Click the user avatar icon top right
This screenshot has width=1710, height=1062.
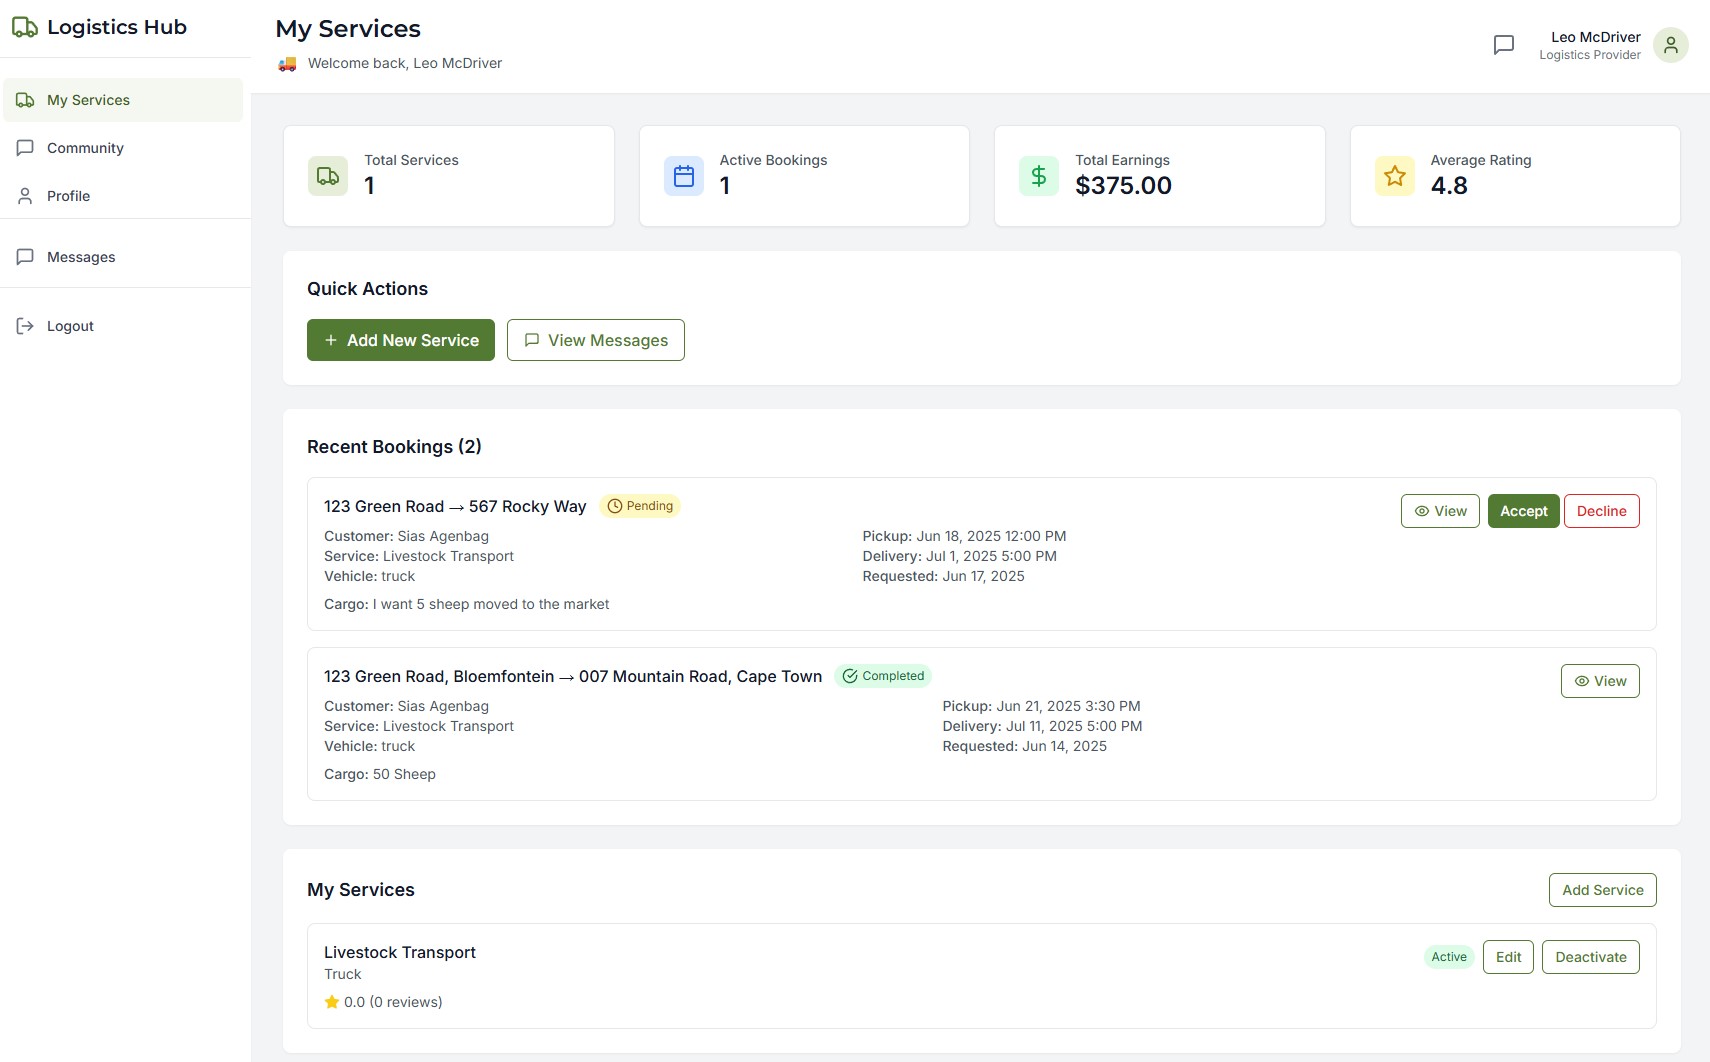(x=1669, y=45)
